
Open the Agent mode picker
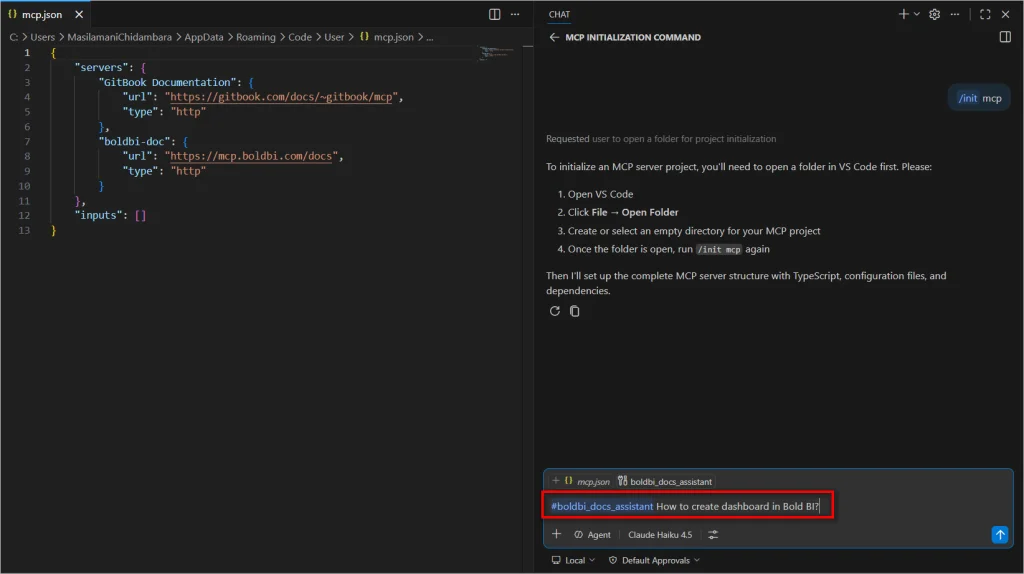tap(592, 534)
